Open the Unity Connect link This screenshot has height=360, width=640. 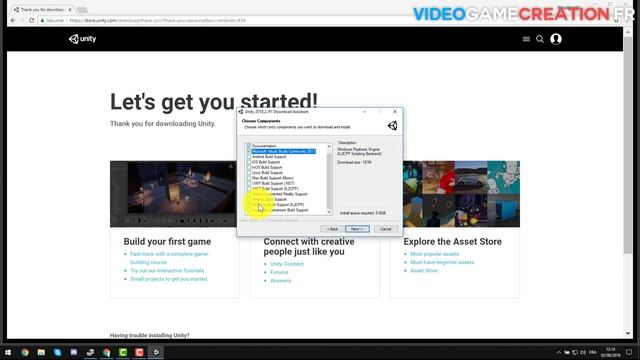pyautogui.click(x=287, y=264)
